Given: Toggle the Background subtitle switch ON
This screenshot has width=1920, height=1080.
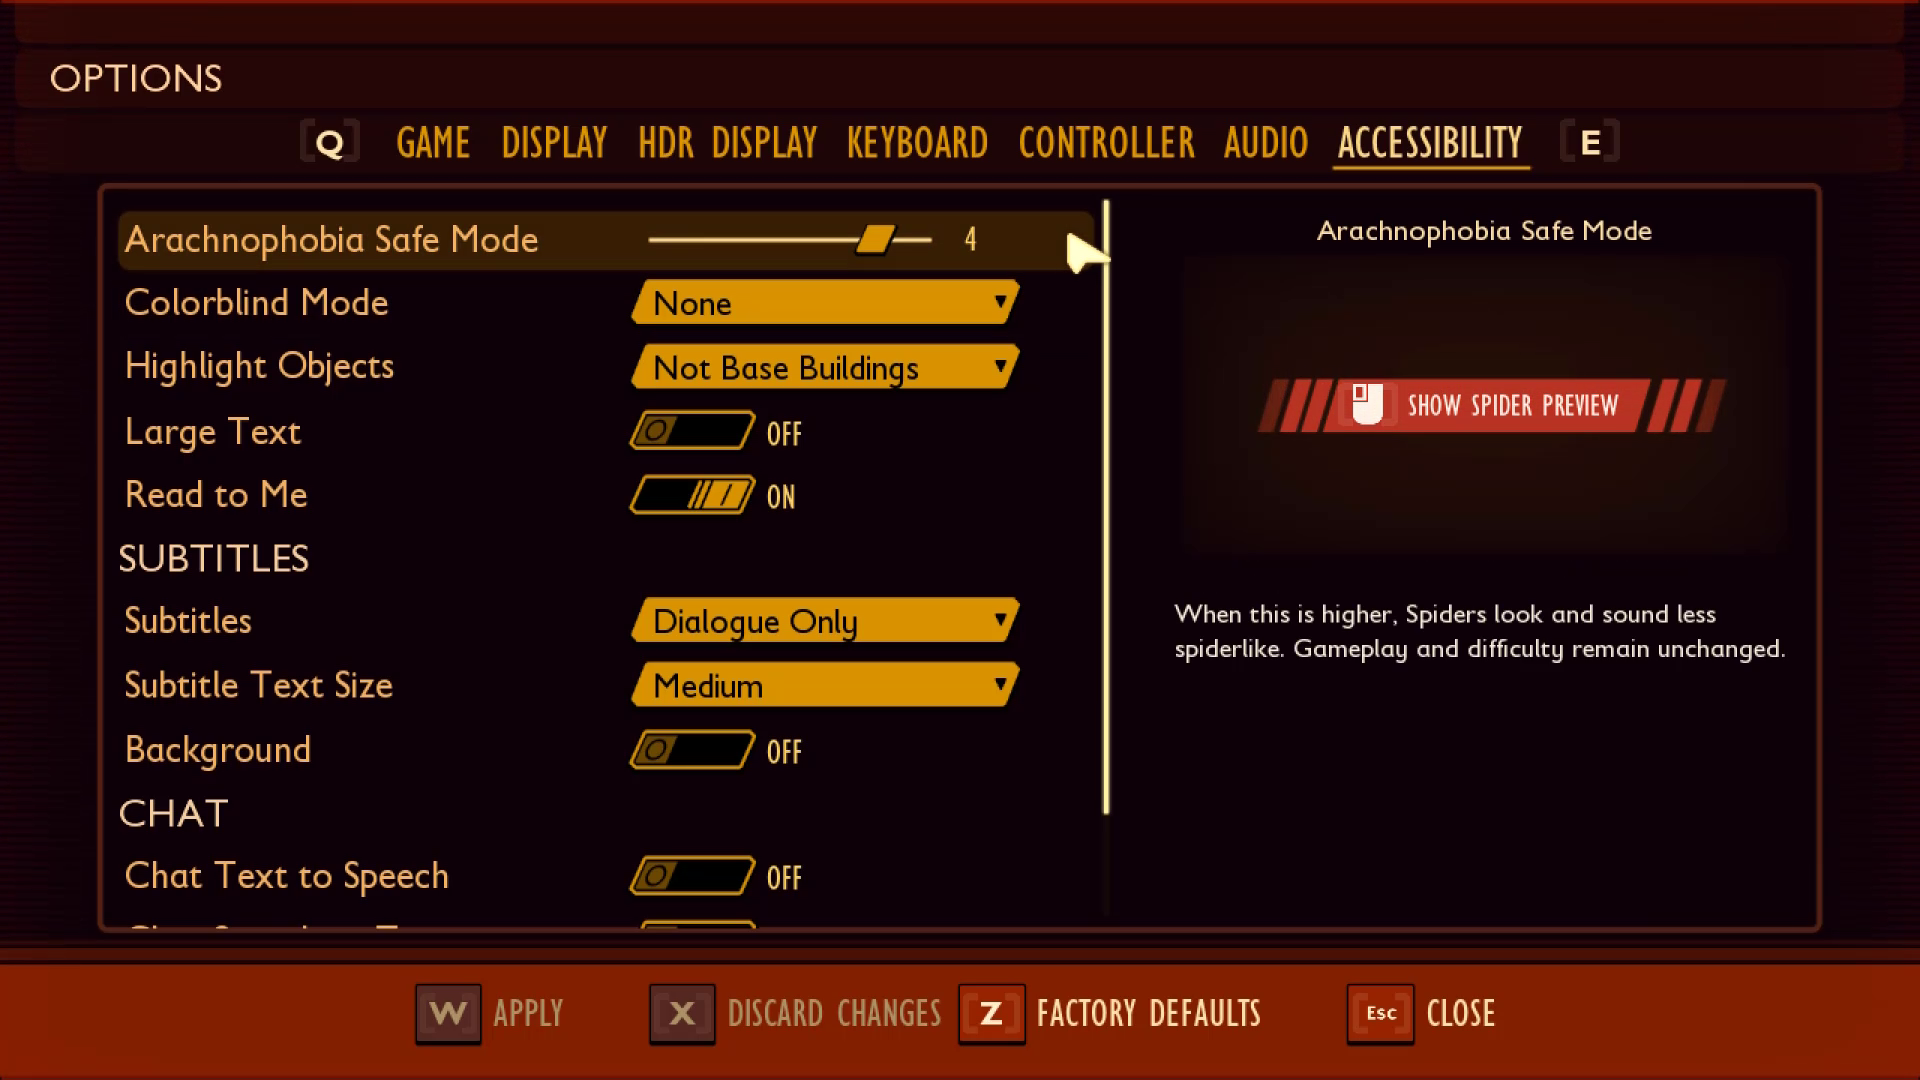Looking at the screenshot, I should coord(690,750).
